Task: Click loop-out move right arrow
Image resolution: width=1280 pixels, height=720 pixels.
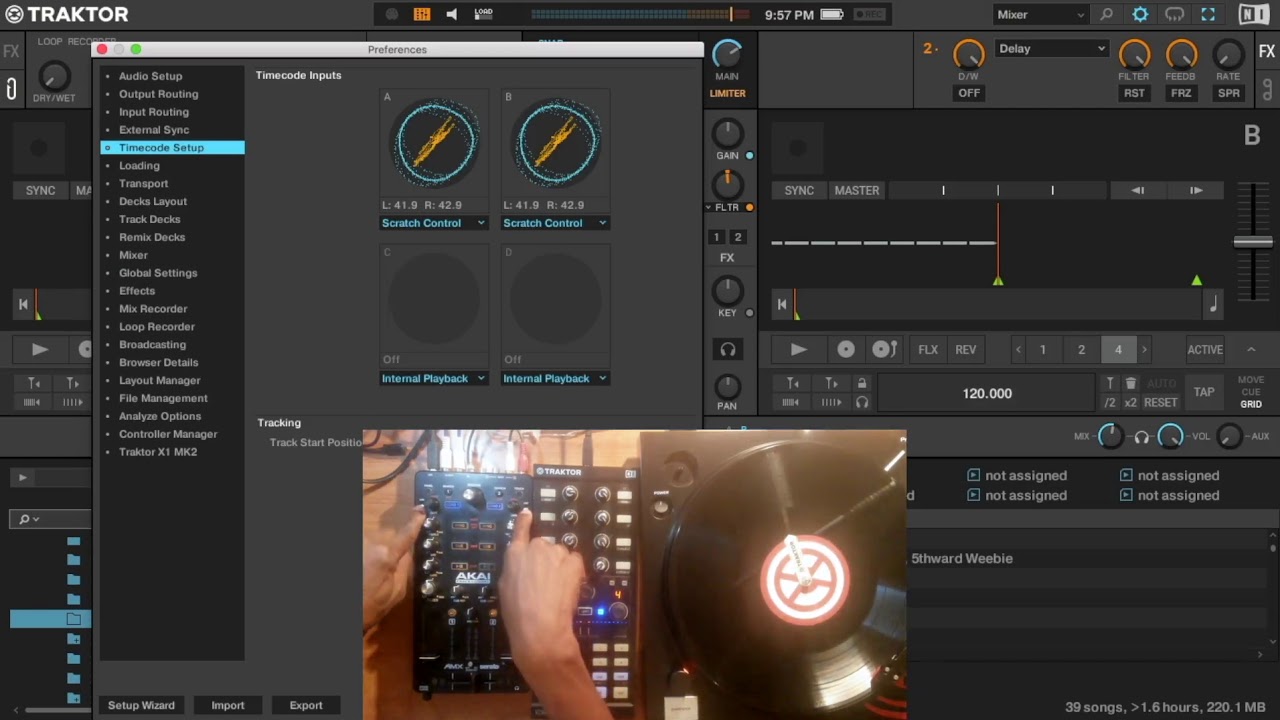Action: tap(1196, 190)
